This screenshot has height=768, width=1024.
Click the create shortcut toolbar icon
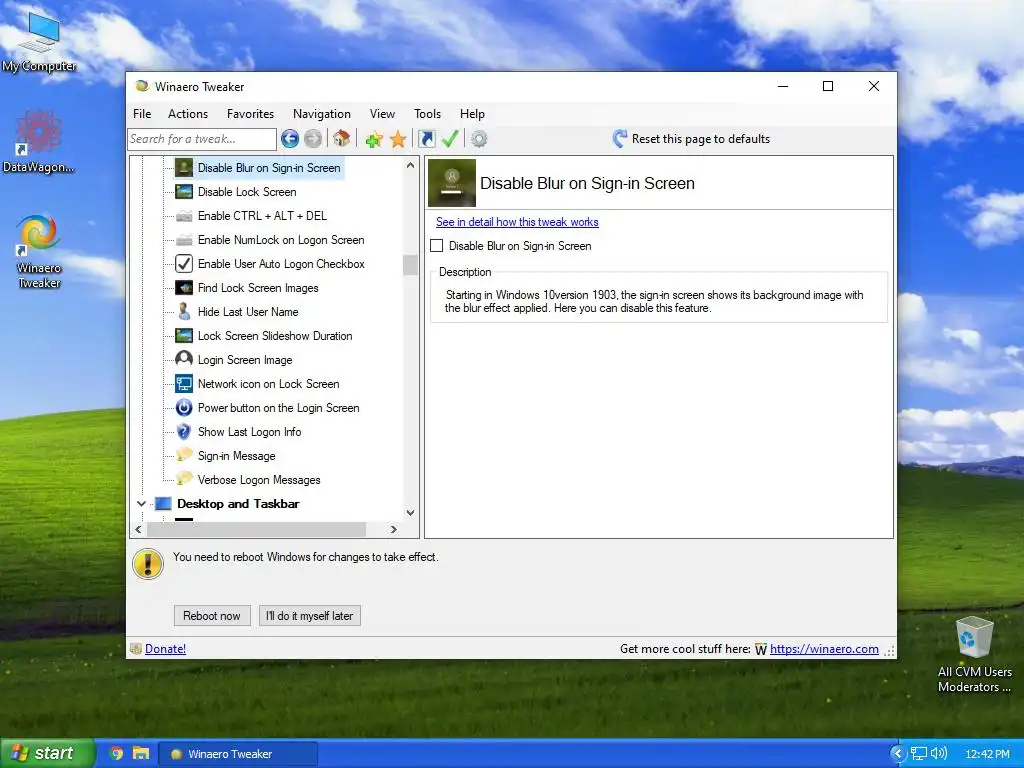[426, 138]
